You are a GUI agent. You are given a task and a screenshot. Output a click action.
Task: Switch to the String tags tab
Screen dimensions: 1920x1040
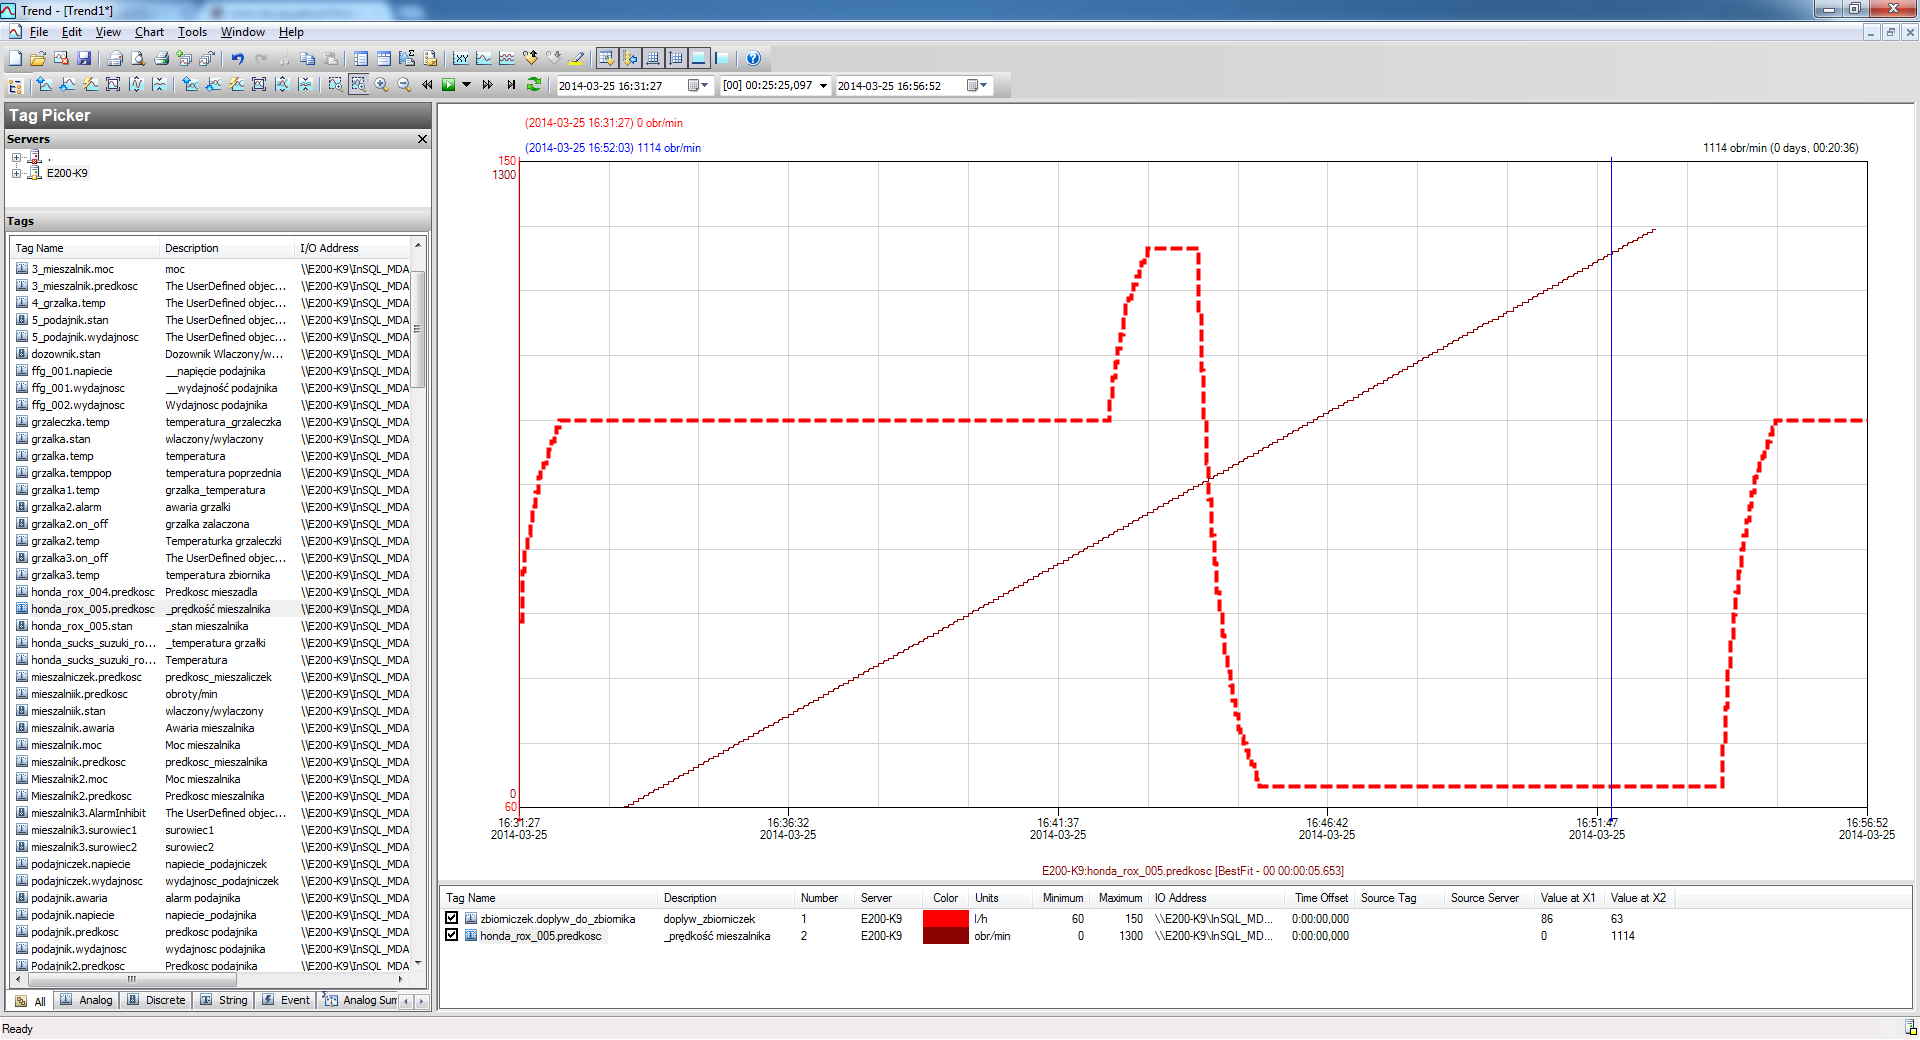[x=223, y=1000]
